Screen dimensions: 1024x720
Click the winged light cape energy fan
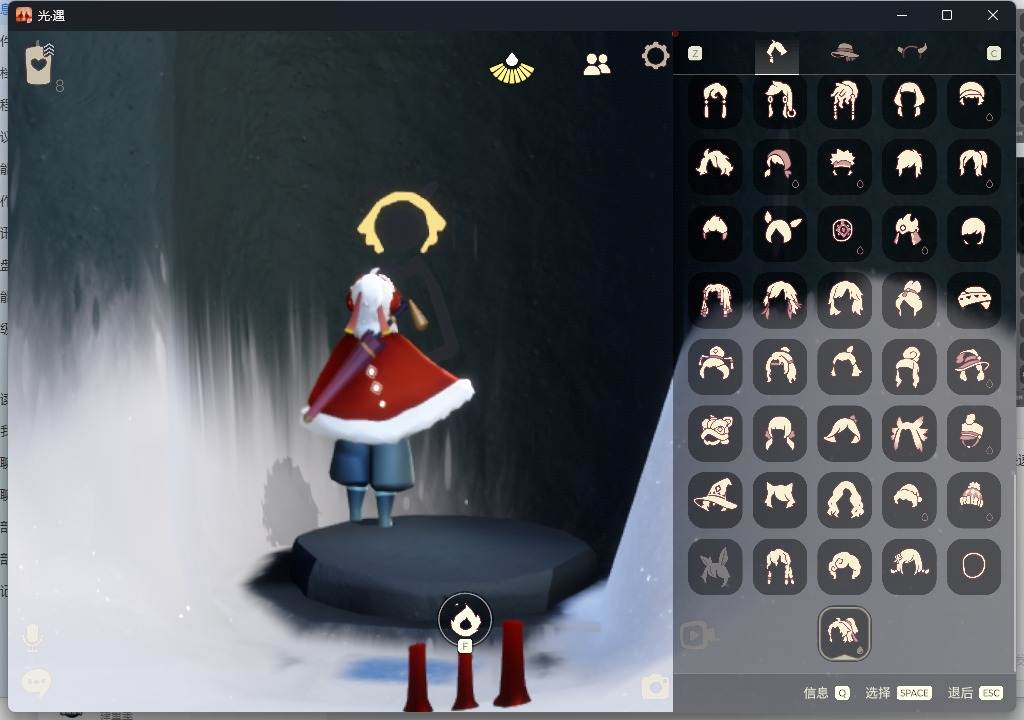click(512, 69)
